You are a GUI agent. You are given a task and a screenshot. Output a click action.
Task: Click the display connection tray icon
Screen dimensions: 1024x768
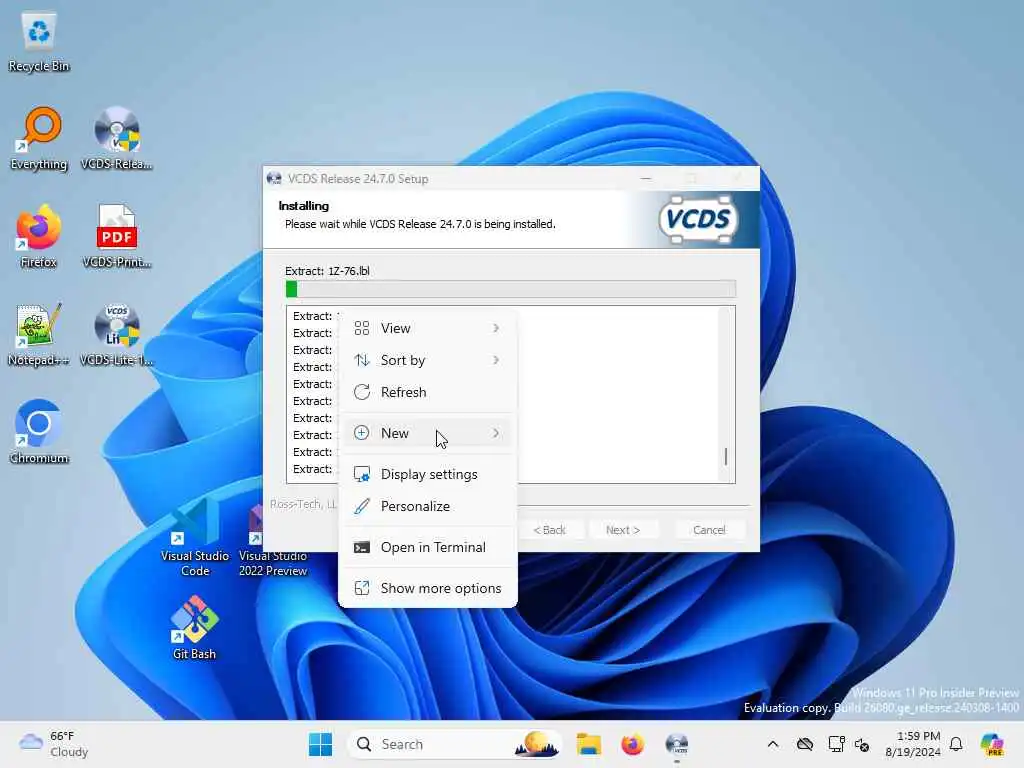[836, 744]
